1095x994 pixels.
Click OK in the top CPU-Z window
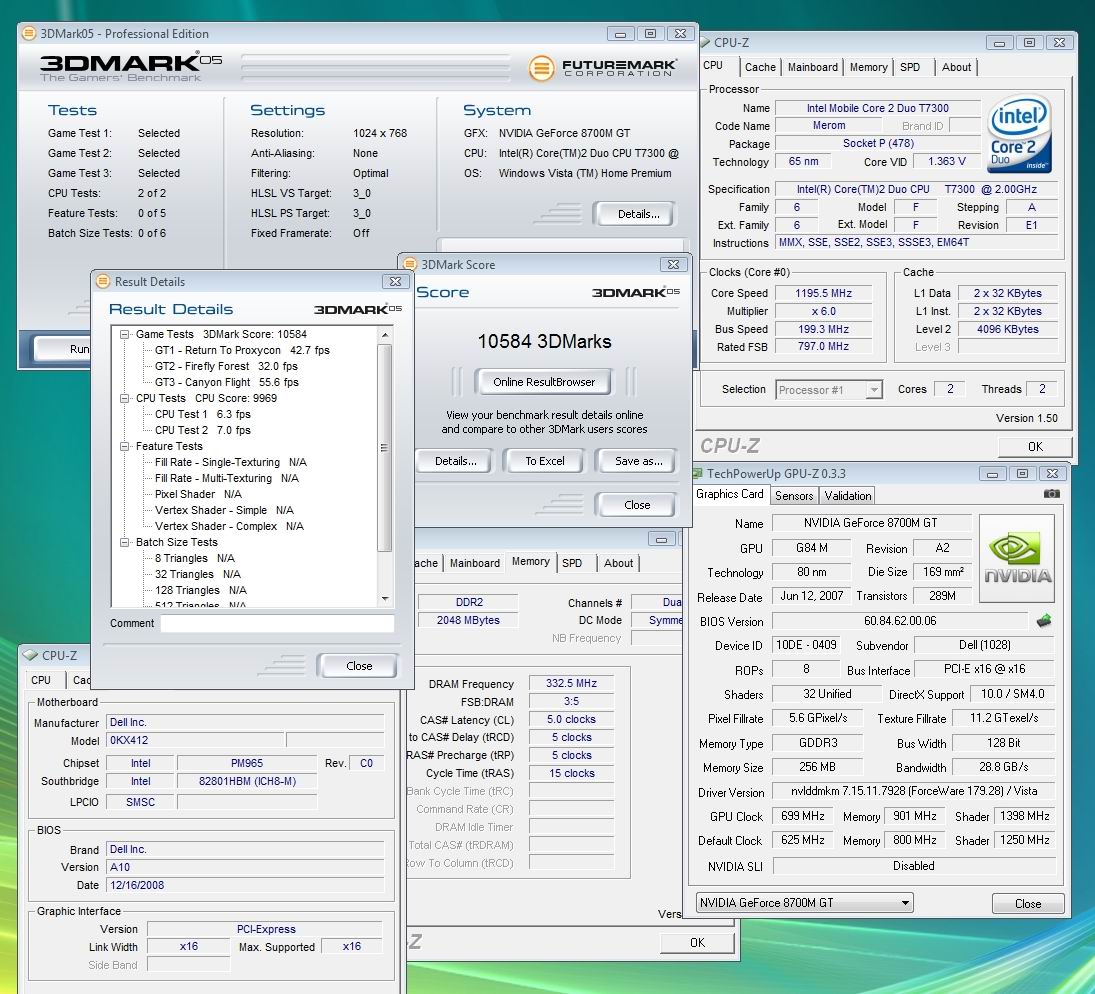click(x=1035, y=447)
